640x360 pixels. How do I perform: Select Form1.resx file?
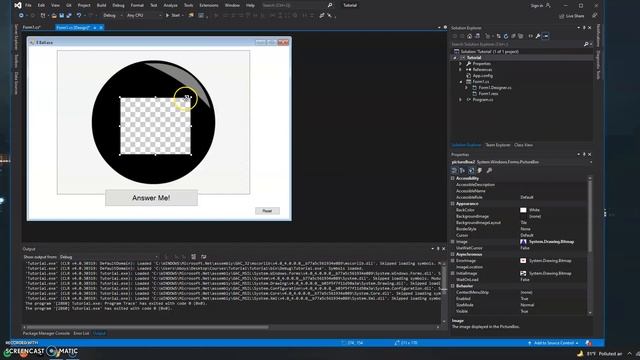pos(488,93)
